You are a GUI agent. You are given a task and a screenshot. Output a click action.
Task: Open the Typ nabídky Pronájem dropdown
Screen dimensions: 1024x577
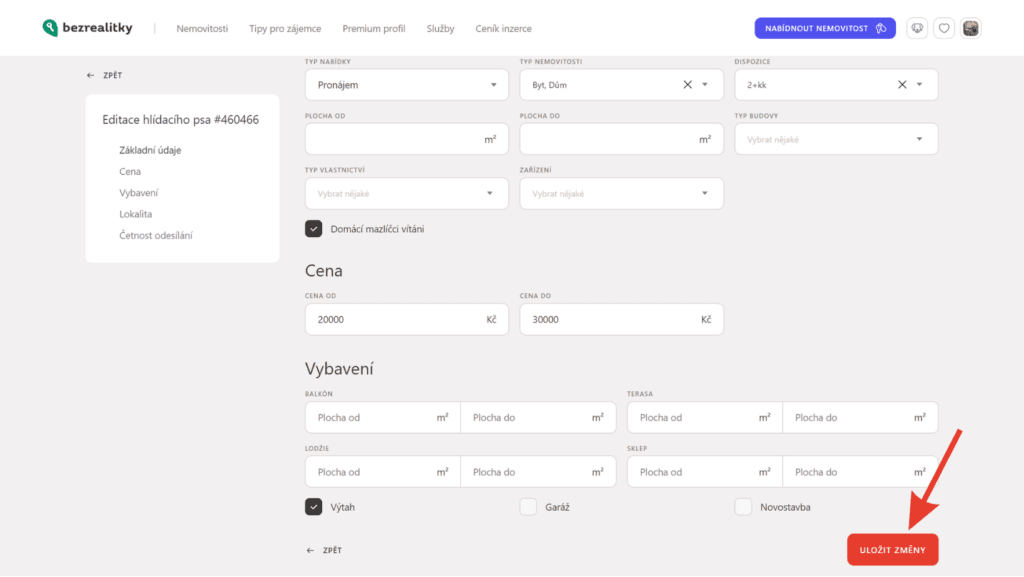point(406,85)
